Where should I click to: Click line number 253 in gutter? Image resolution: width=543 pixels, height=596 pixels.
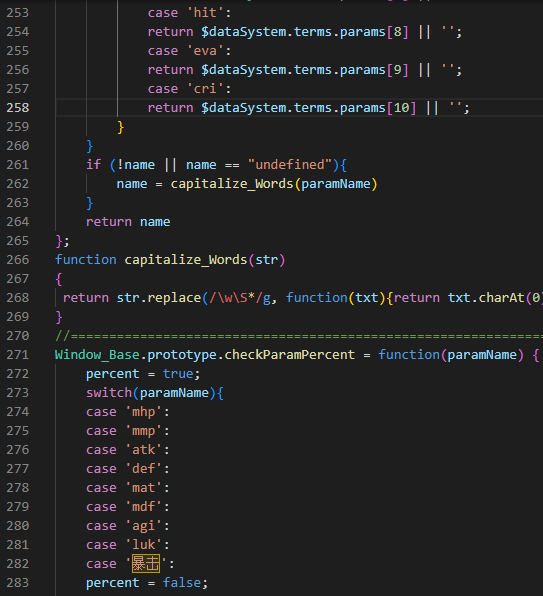[17, 13]
